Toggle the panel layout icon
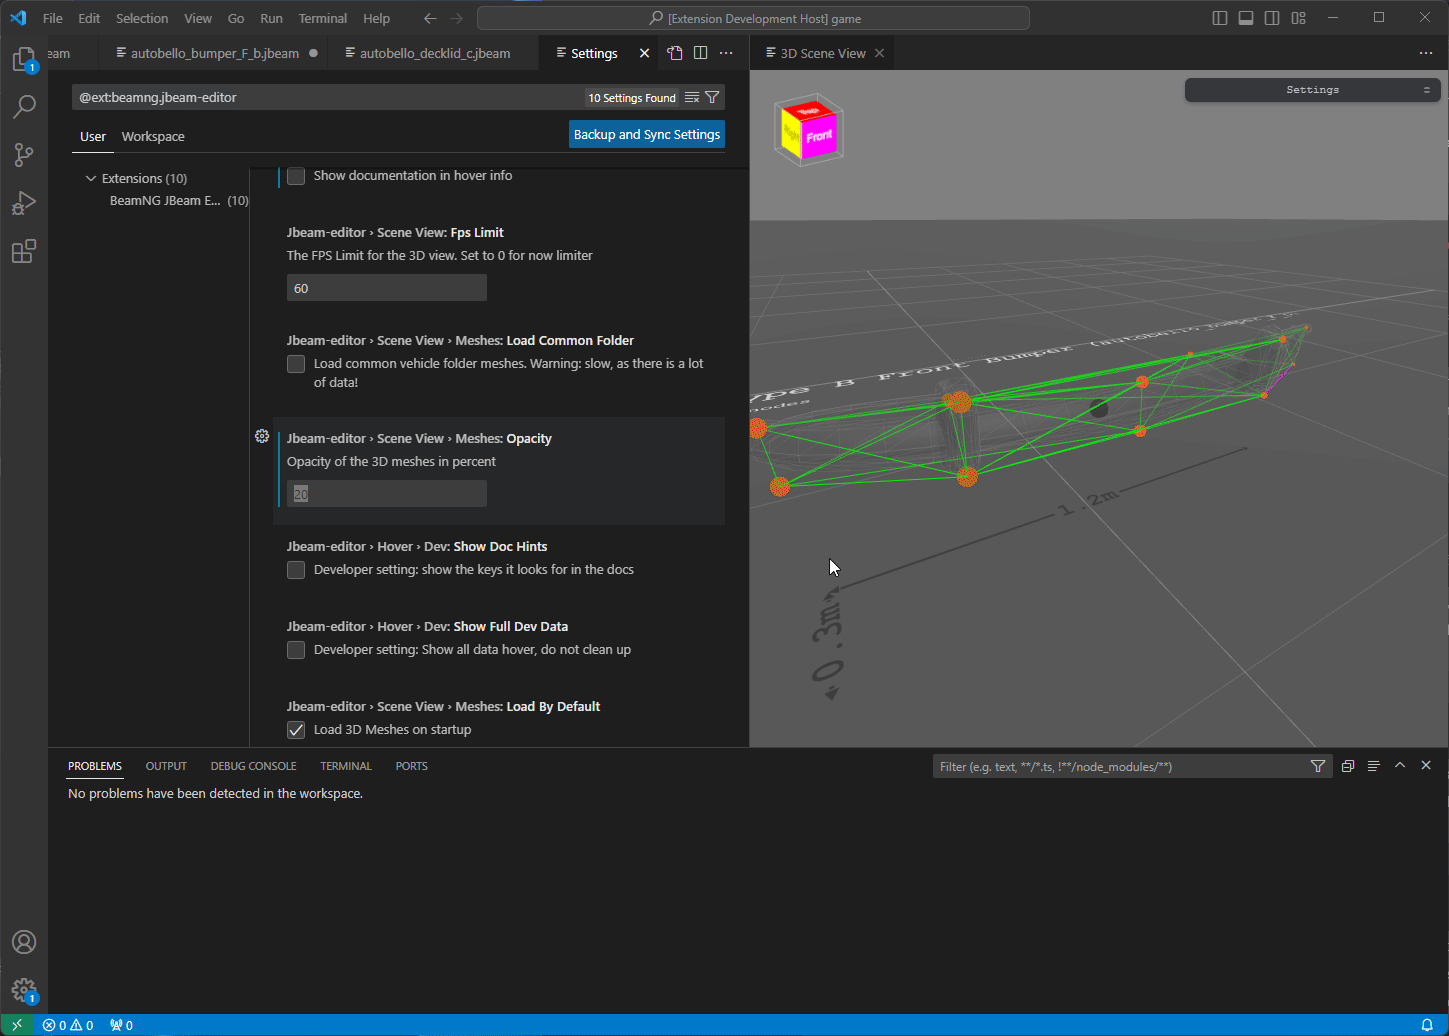Viewport: 1449px width, 1036px height. point(1246,18)
